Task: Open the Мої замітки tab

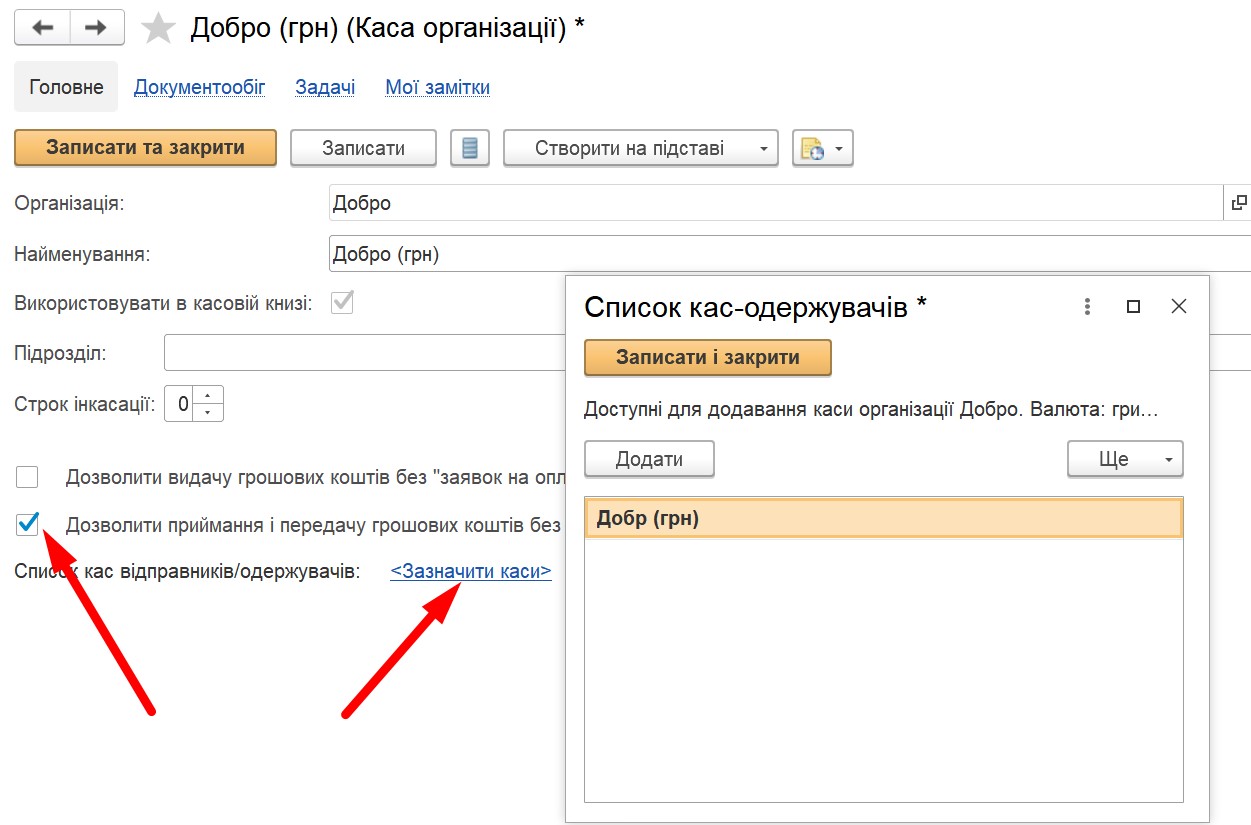Action: click(438, 87)
